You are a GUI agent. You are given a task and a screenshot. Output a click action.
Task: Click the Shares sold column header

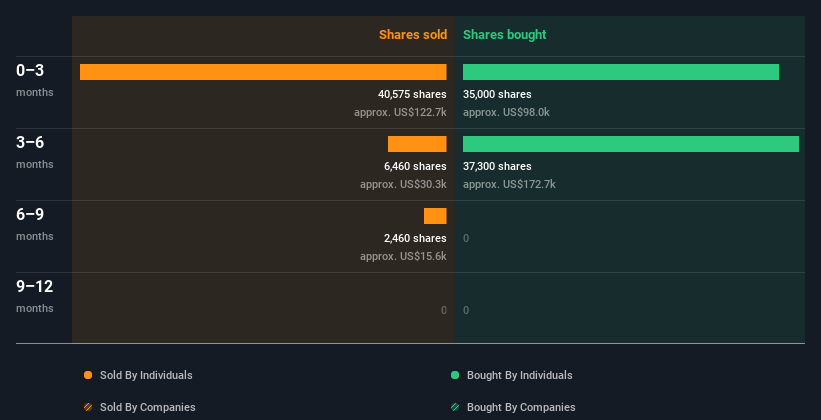tap(413, 35)
